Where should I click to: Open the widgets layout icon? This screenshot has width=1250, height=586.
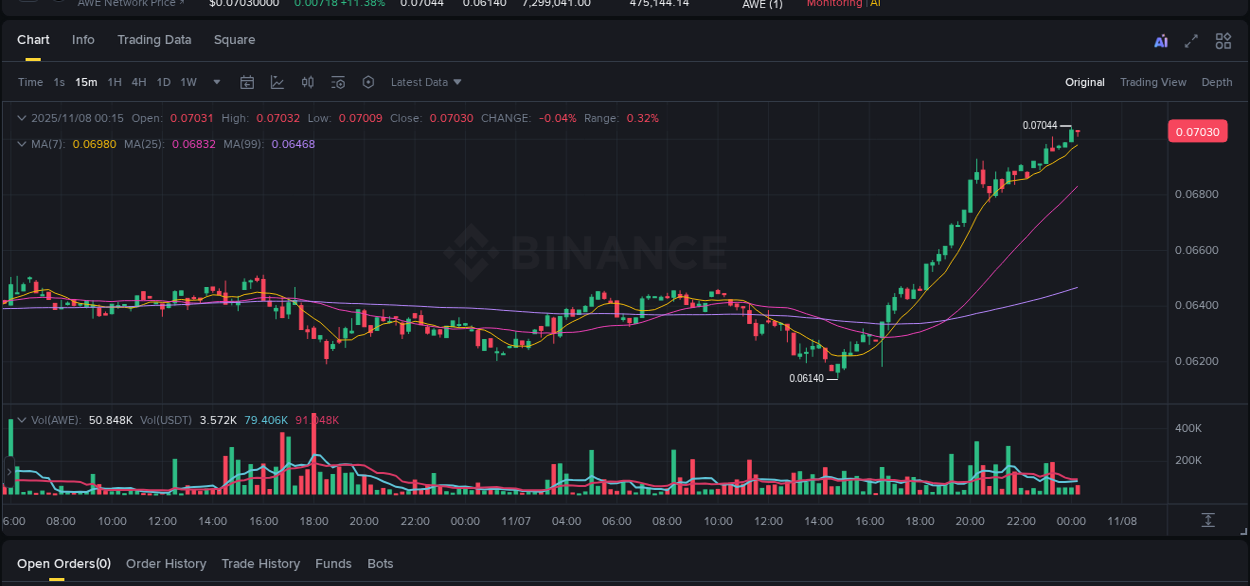1223,41
